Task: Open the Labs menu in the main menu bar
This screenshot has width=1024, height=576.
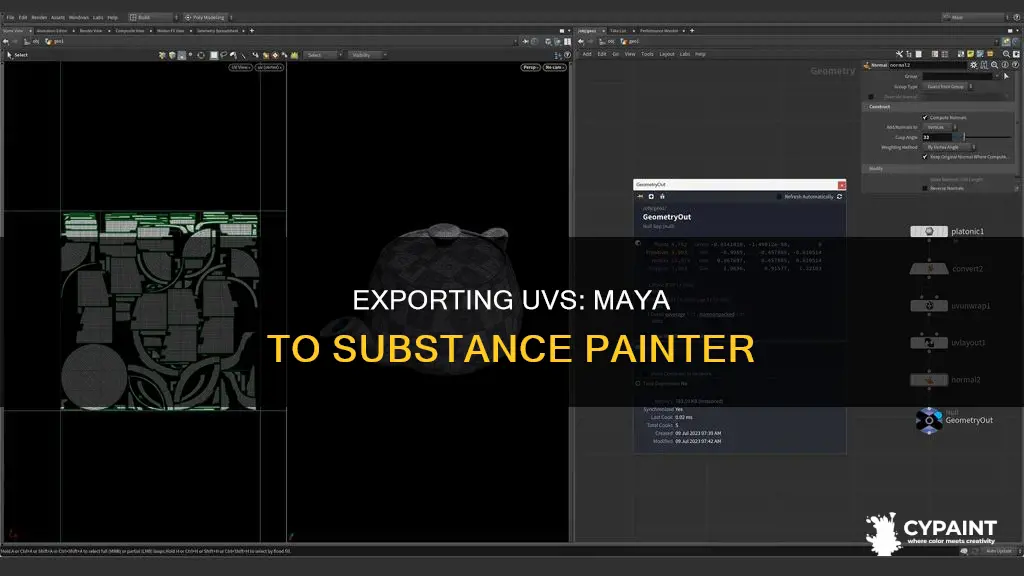Action: (98, 18)
